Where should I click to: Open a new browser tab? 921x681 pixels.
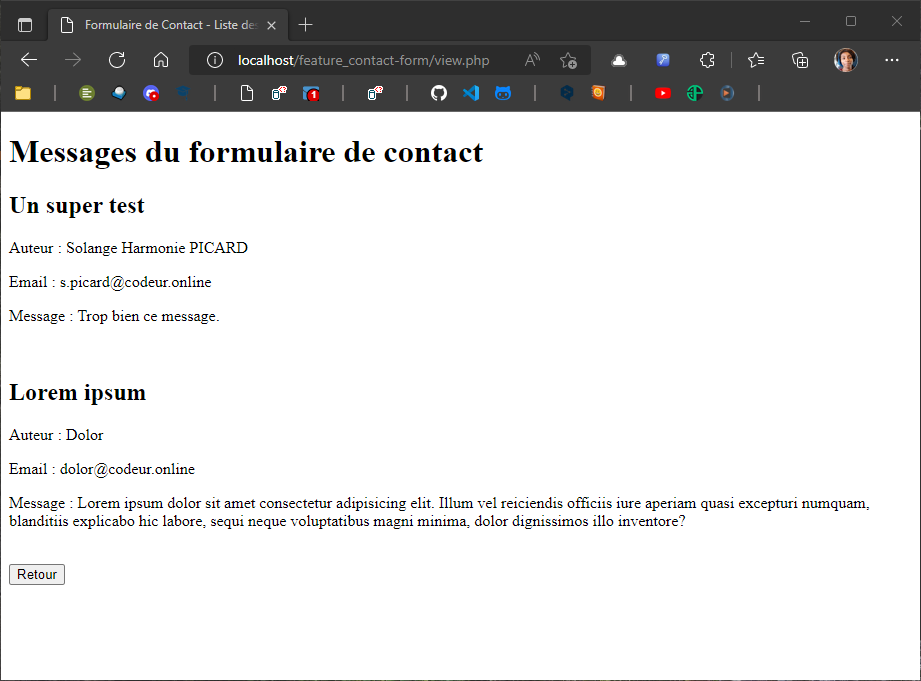[305, 25]
